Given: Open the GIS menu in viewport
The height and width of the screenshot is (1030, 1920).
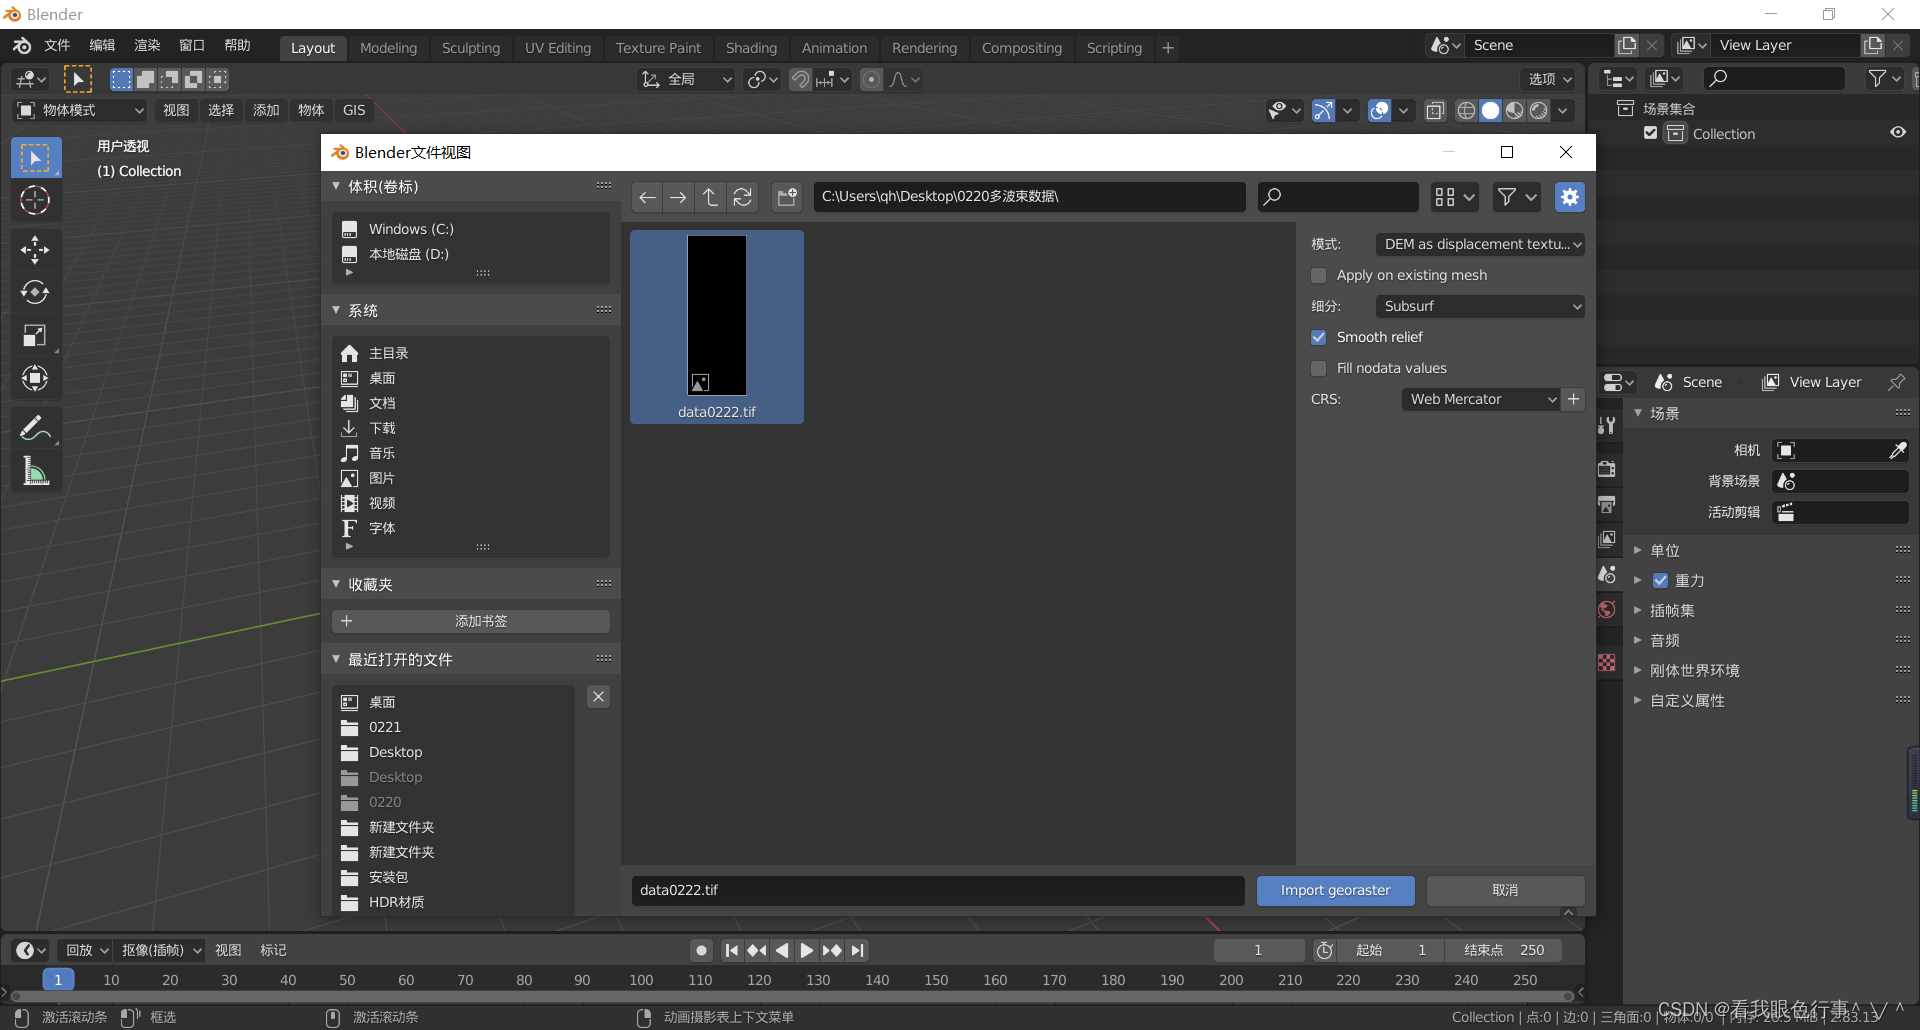Looking at the screenshot, I should (x=354, y=110).
